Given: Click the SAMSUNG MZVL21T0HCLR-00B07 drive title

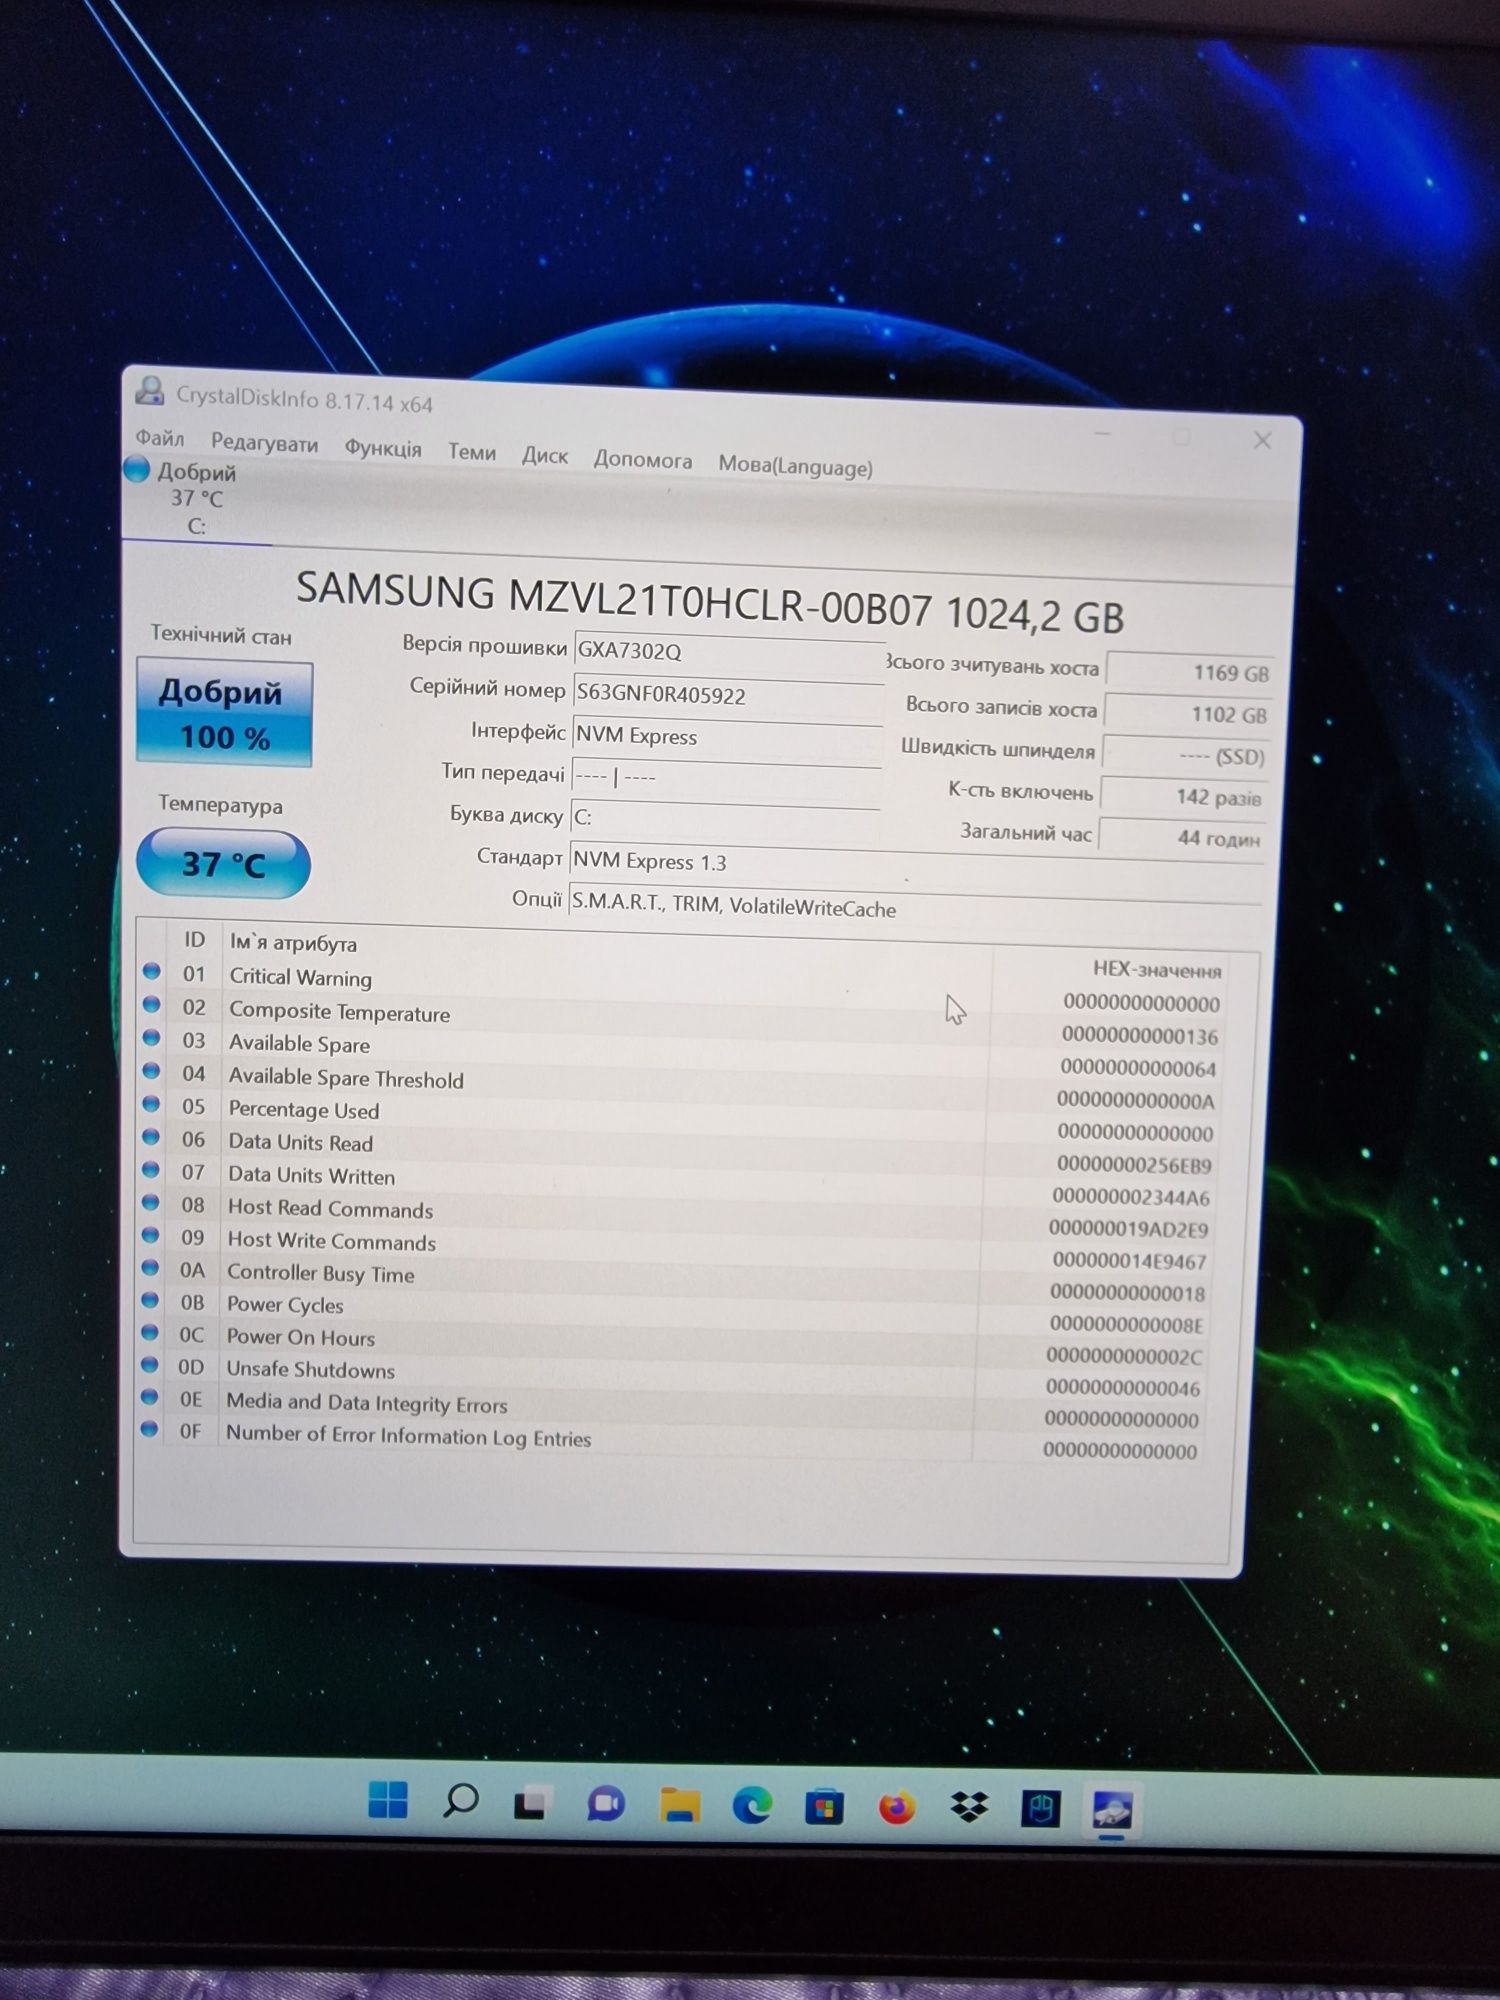Looking at the screenshot, I should coord(710,602).
